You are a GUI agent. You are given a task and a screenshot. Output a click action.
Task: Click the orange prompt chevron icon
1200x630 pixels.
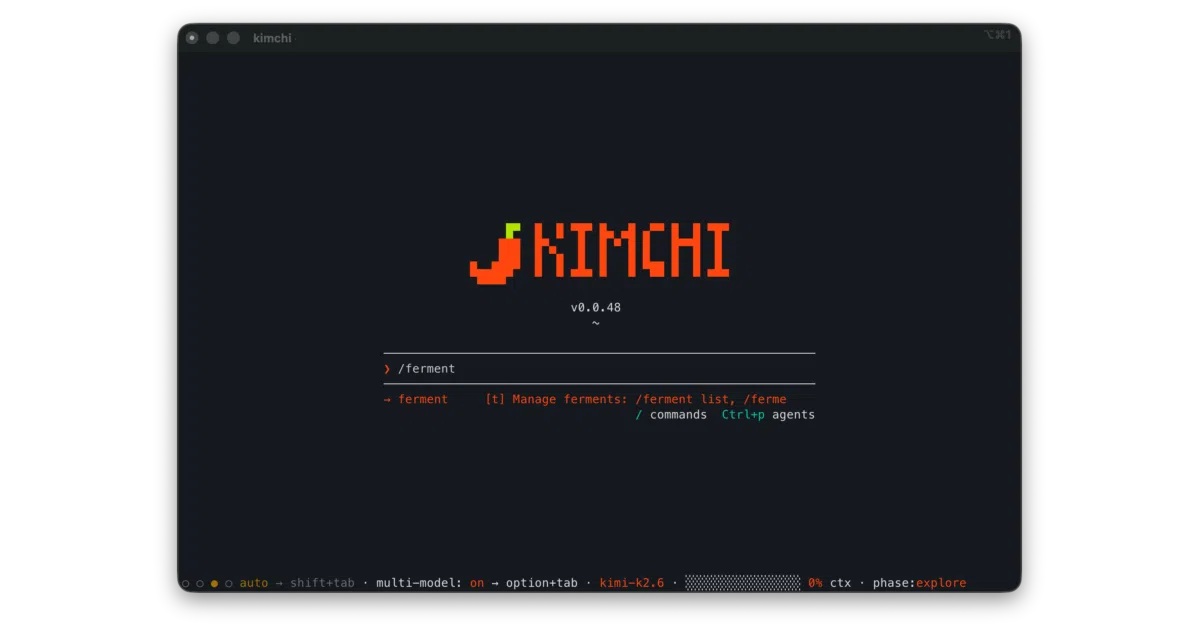(387, 369)
